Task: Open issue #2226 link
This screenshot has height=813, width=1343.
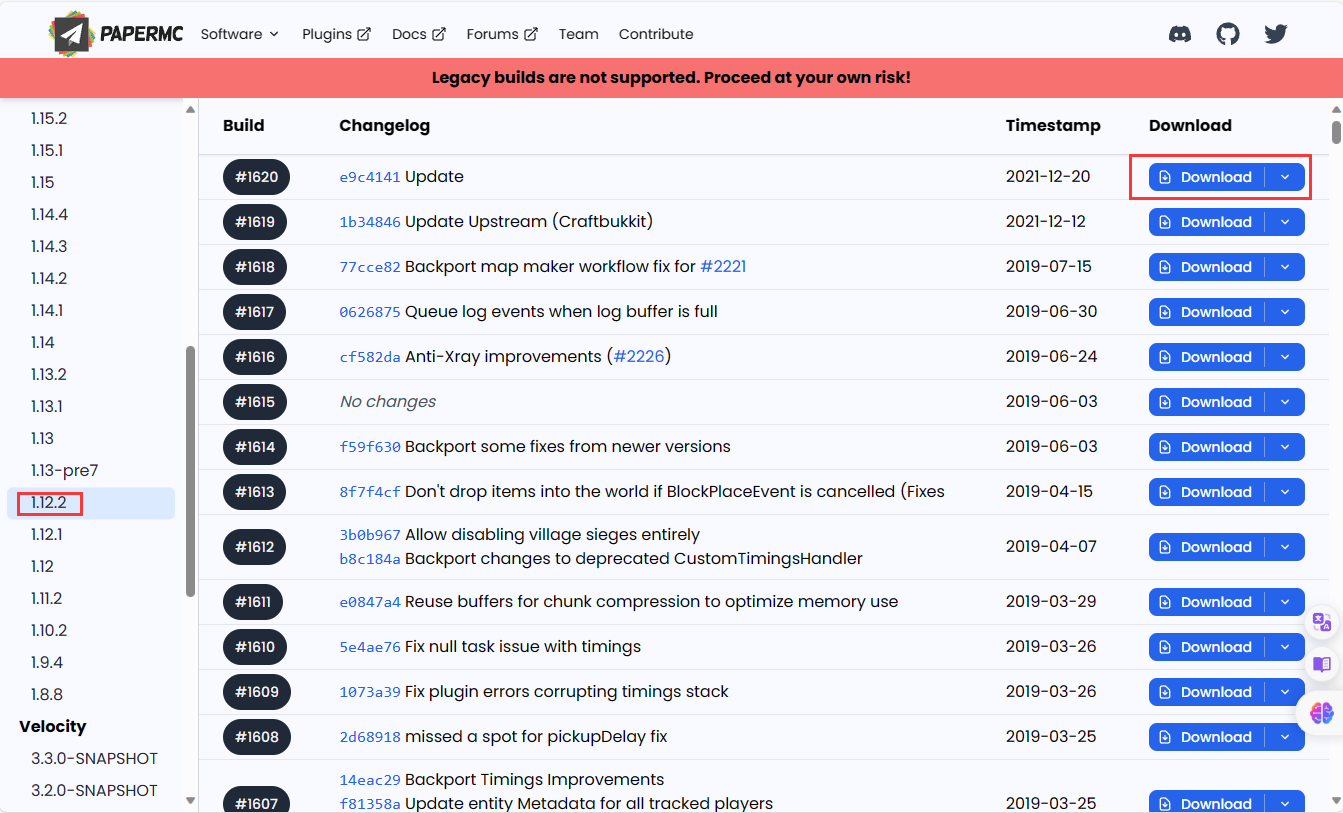Action: click(639, 357)
